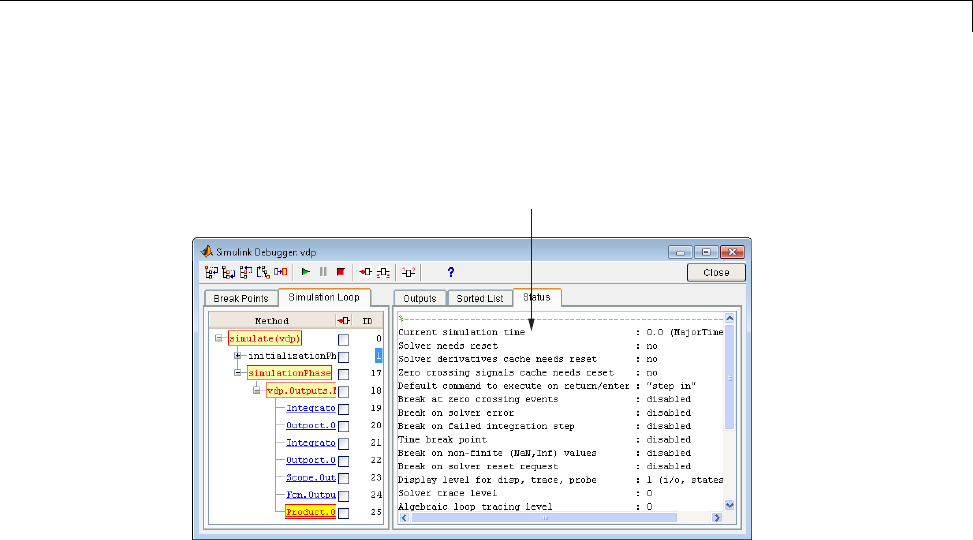This screenshot has width=973, height=540.
Task: Select the Simulation Loop tab
Action: click(324, 297)
